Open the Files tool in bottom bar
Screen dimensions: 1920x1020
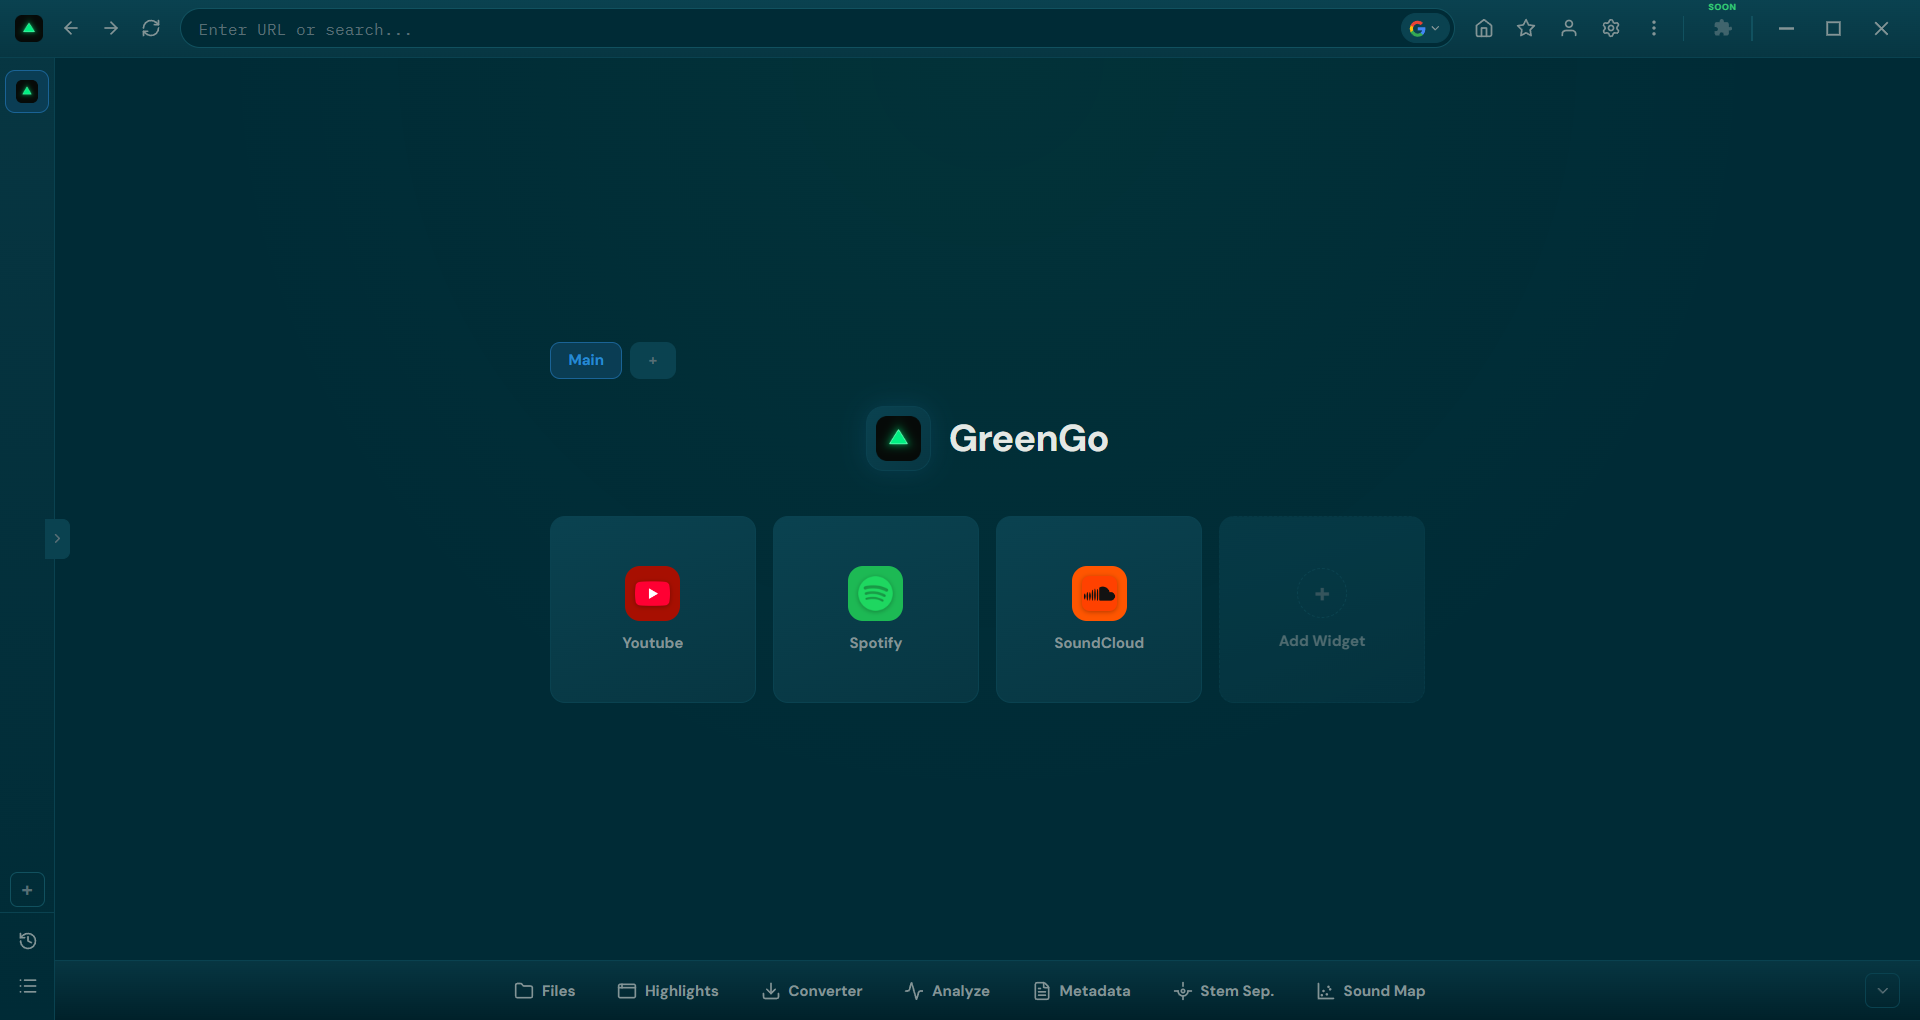[x=545, y=991]
